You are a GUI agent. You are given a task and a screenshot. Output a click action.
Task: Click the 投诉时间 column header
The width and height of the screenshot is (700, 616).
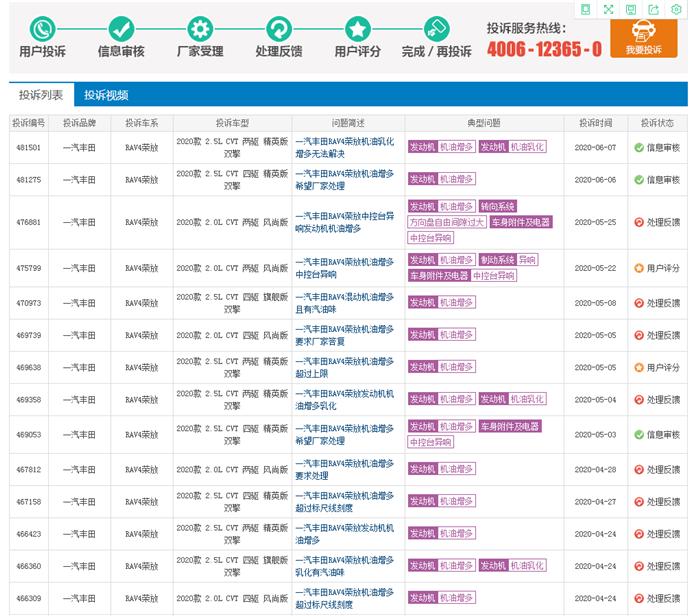pos(596,123)
